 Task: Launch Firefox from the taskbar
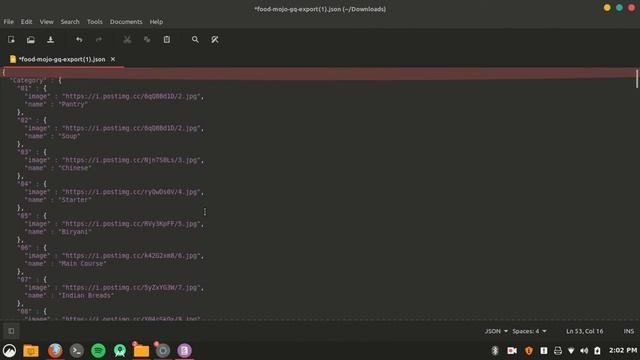(x=55, y=351)
